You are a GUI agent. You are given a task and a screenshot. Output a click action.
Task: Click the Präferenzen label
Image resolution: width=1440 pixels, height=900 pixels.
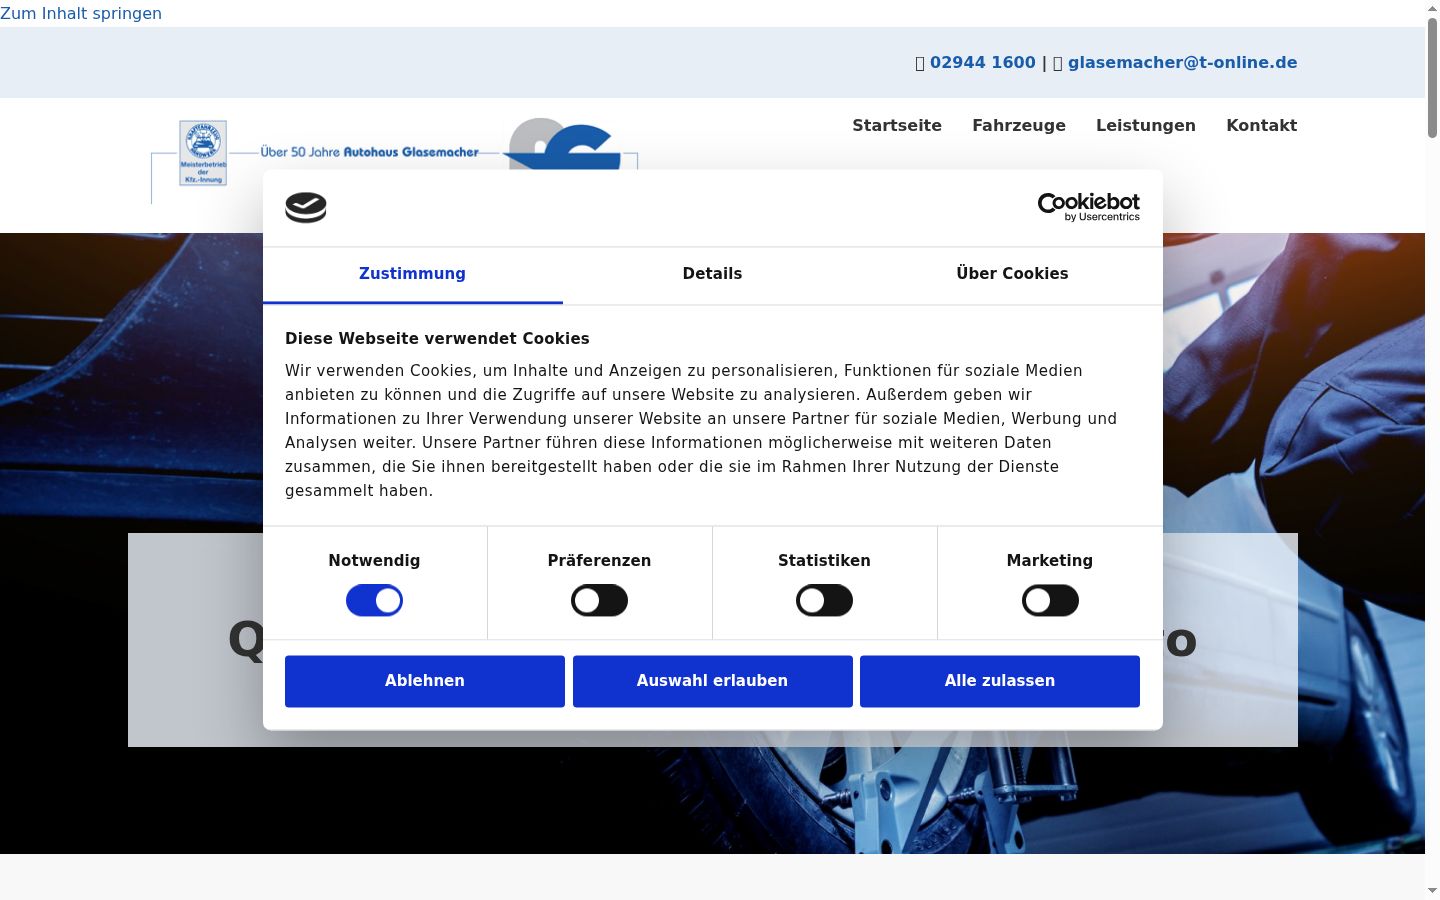pos(599,561)
